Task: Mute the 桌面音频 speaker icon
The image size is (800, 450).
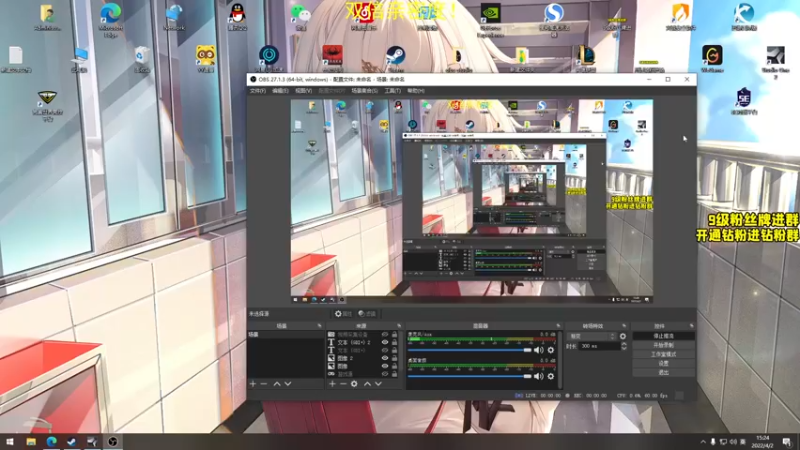Action: [x=539, y=376]
